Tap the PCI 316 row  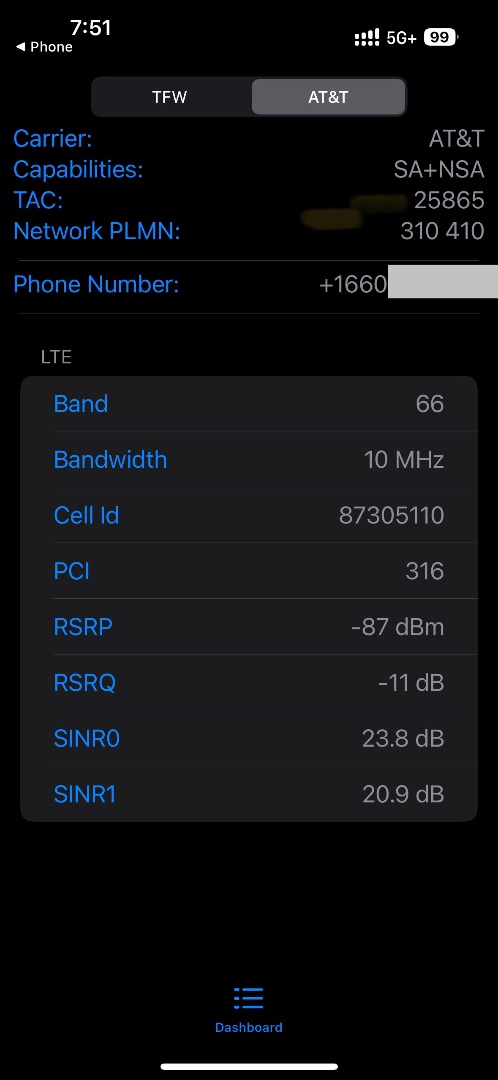[x=249, y=571]
